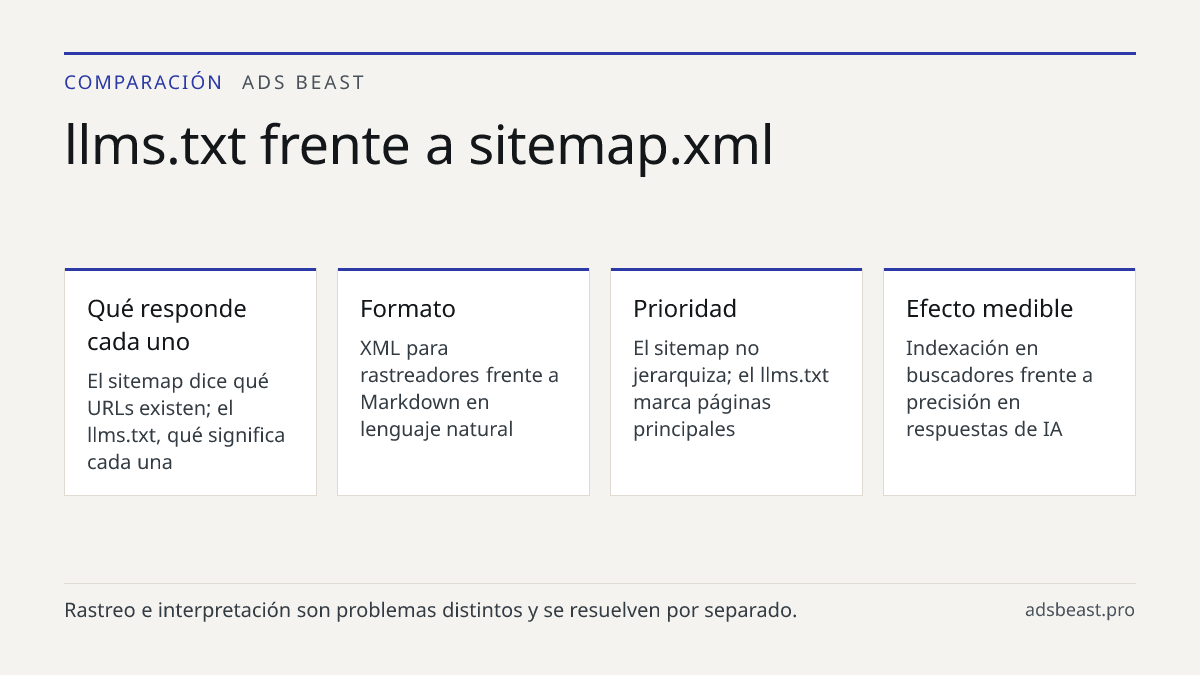The width and height of the screenshot is (1200, 675).
Task: Click the 'El sitemap no jerarquiza' description
Action: pos(731,389)
